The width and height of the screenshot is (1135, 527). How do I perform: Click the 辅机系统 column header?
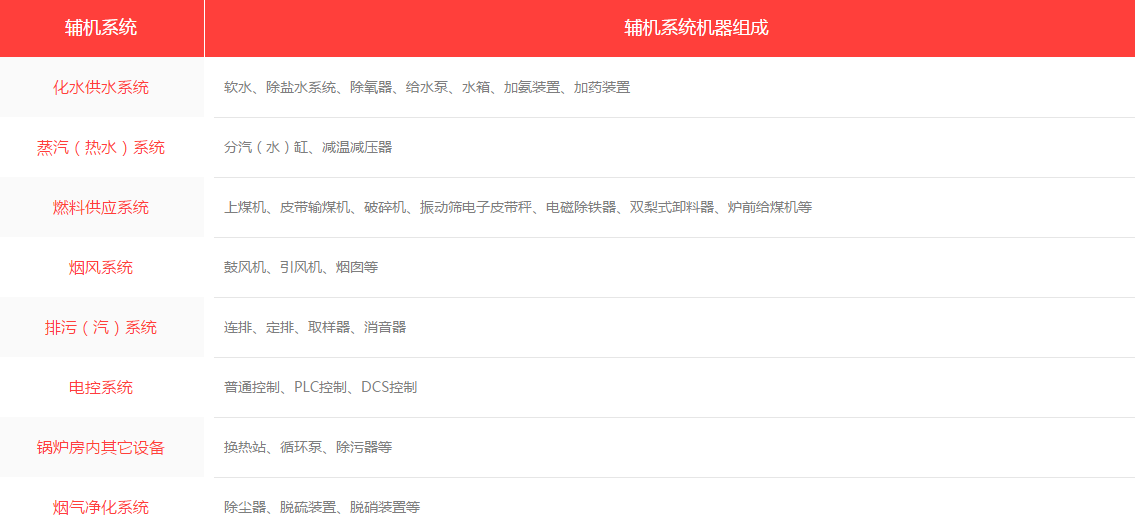pos(101,28)
